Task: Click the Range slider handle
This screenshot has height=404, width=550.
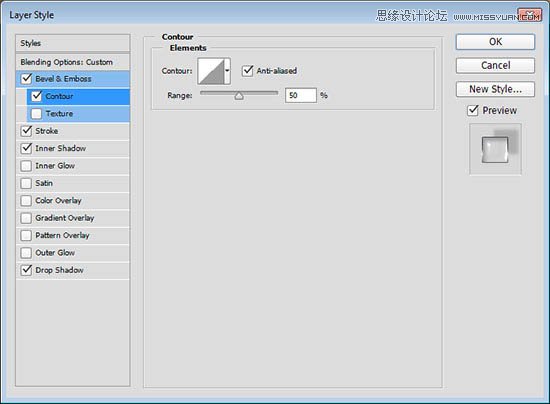Action: point(239,95)
